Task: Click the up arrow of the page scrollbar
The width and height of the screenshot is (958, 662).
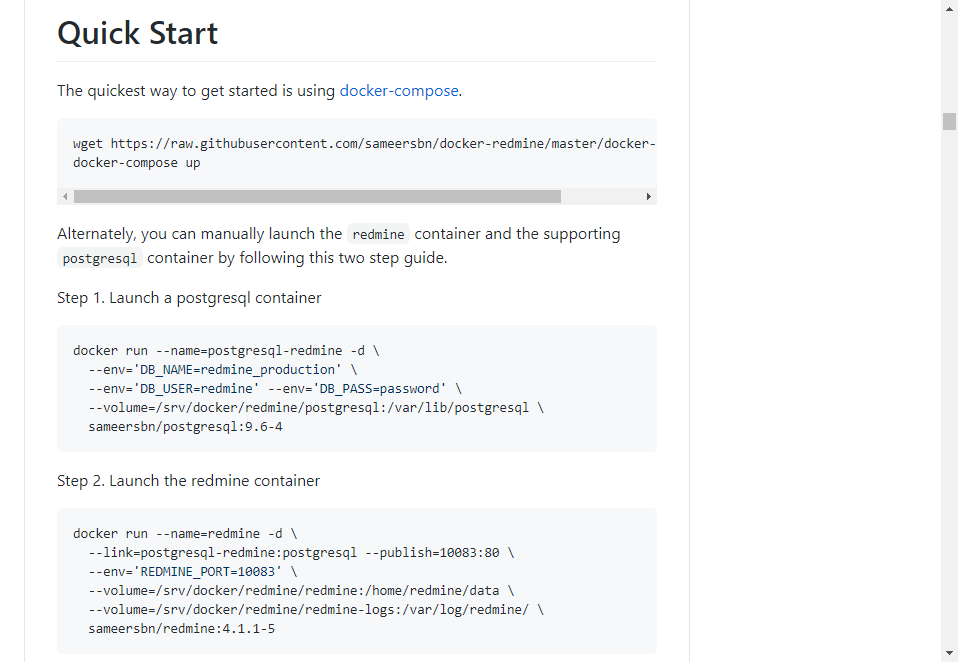Action: pyautogui.click(x=947, y=8)
